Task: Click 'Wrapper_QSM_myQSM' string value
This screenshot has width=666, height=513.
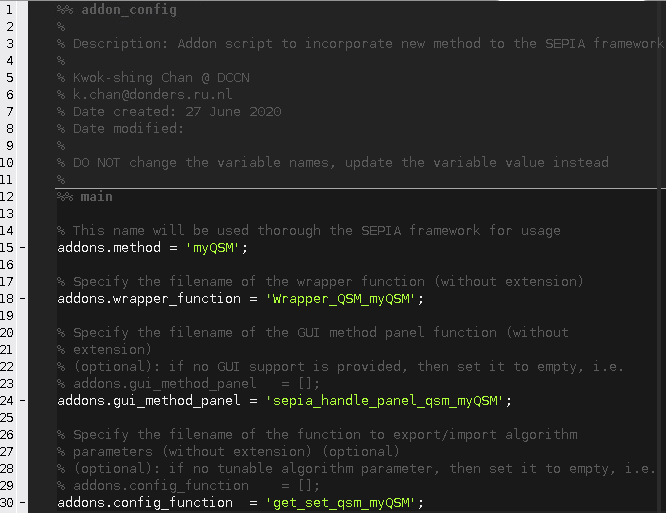Action: (341, 299)
